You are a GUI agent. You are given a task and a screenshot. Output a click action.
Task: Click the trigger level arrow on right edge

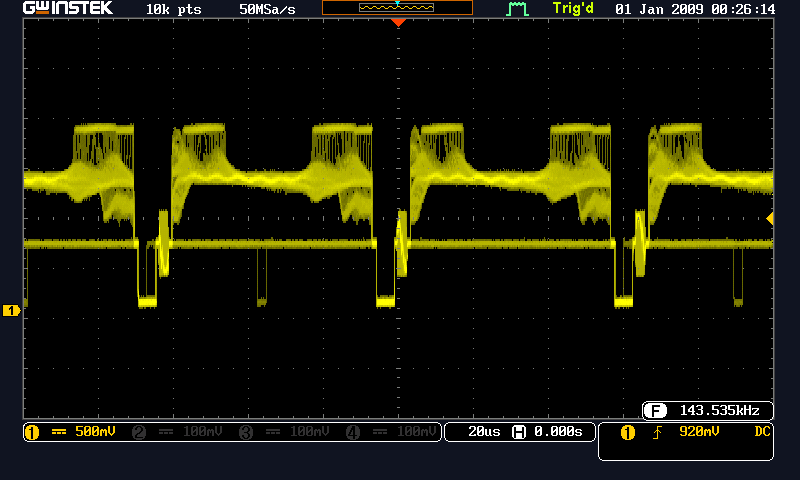[769, 218]
